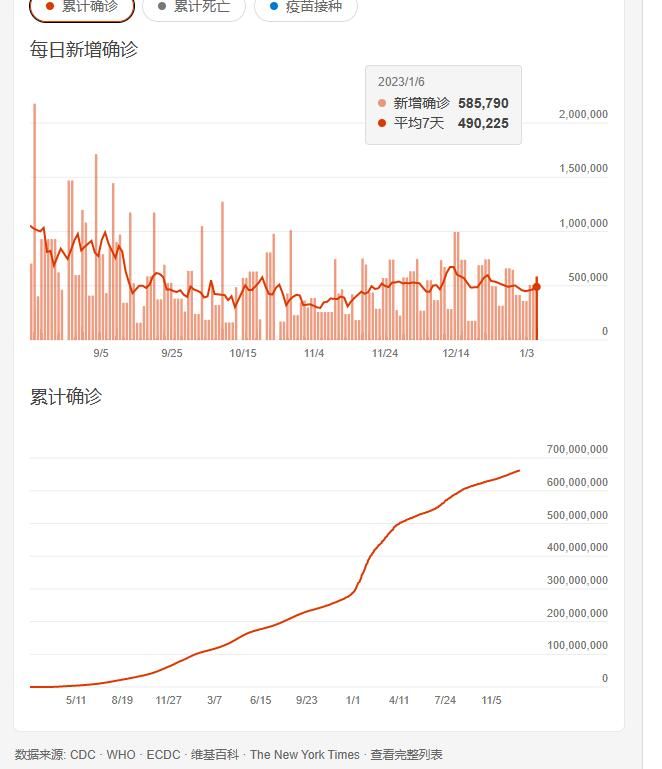Click the tallest bar in daily cases chart
The width and height of the screenshot is (662, 769).
point(34,220)
